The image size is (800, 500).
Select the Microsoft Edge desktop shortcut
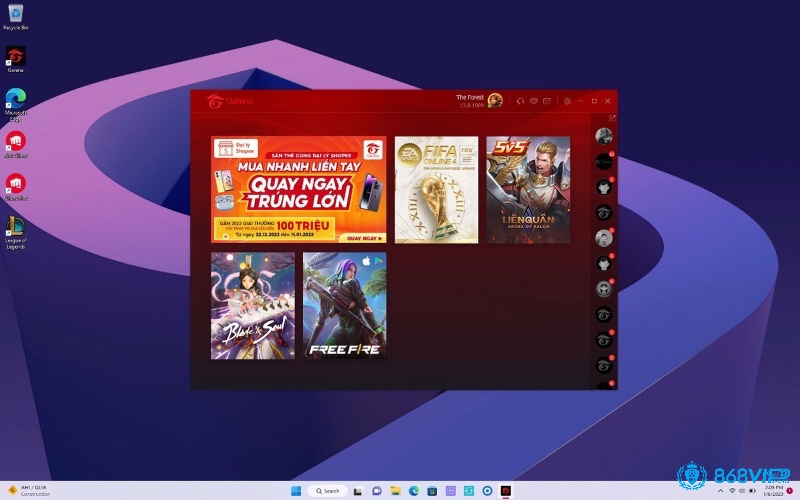coord(15,105)
